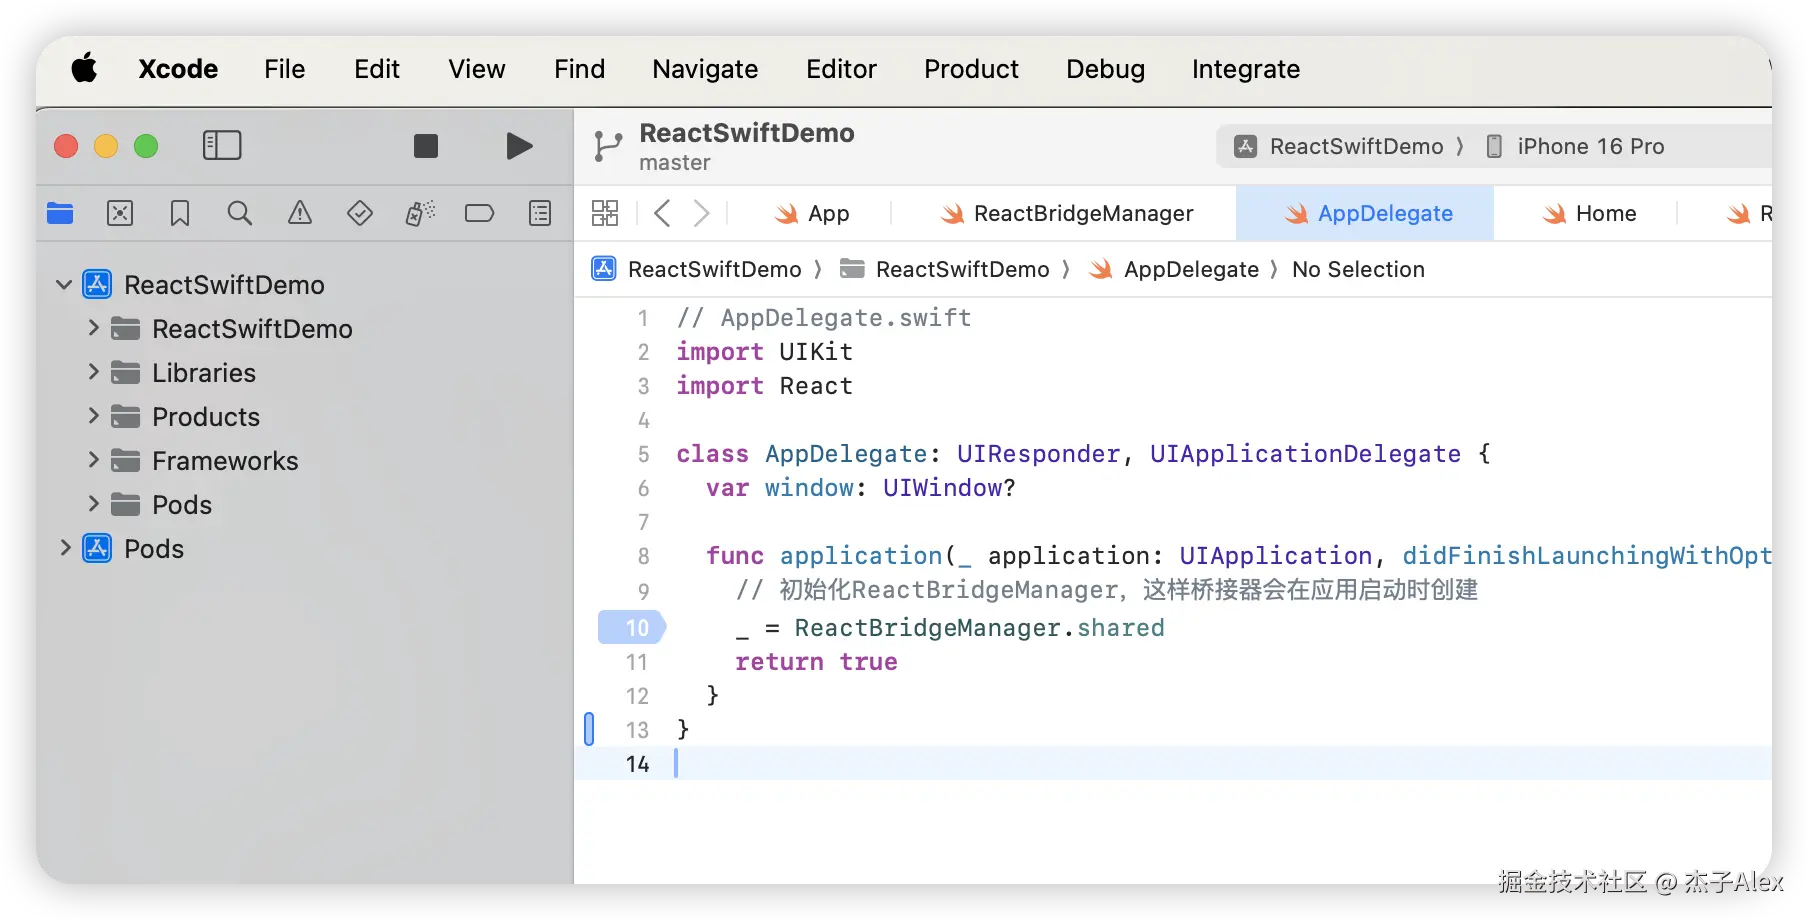
Task: Select the Pods project row
Action: tap(305, 549)
